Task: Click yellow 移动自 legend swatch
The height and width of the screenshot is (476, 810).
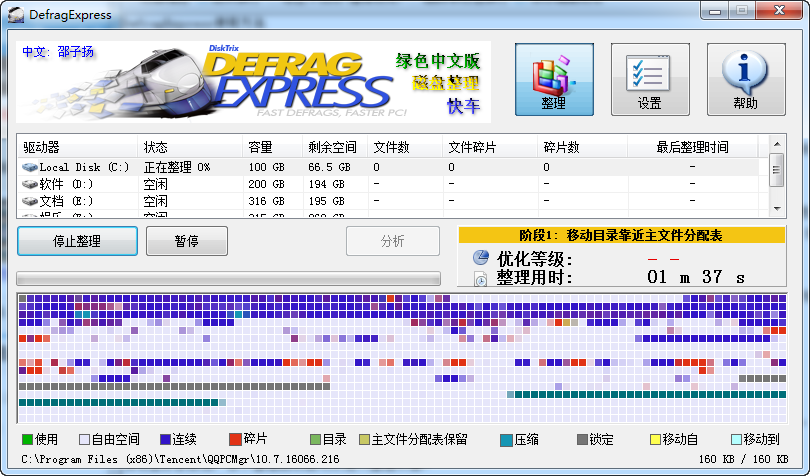Action: (x=656, y=440)
